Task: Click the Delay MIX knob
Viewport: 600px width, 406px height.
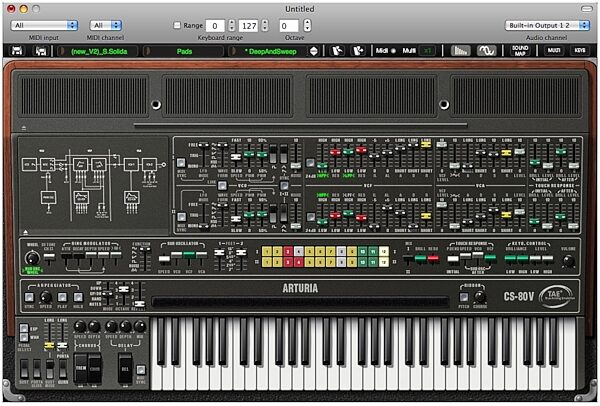Action: click(x=140, y=326)
